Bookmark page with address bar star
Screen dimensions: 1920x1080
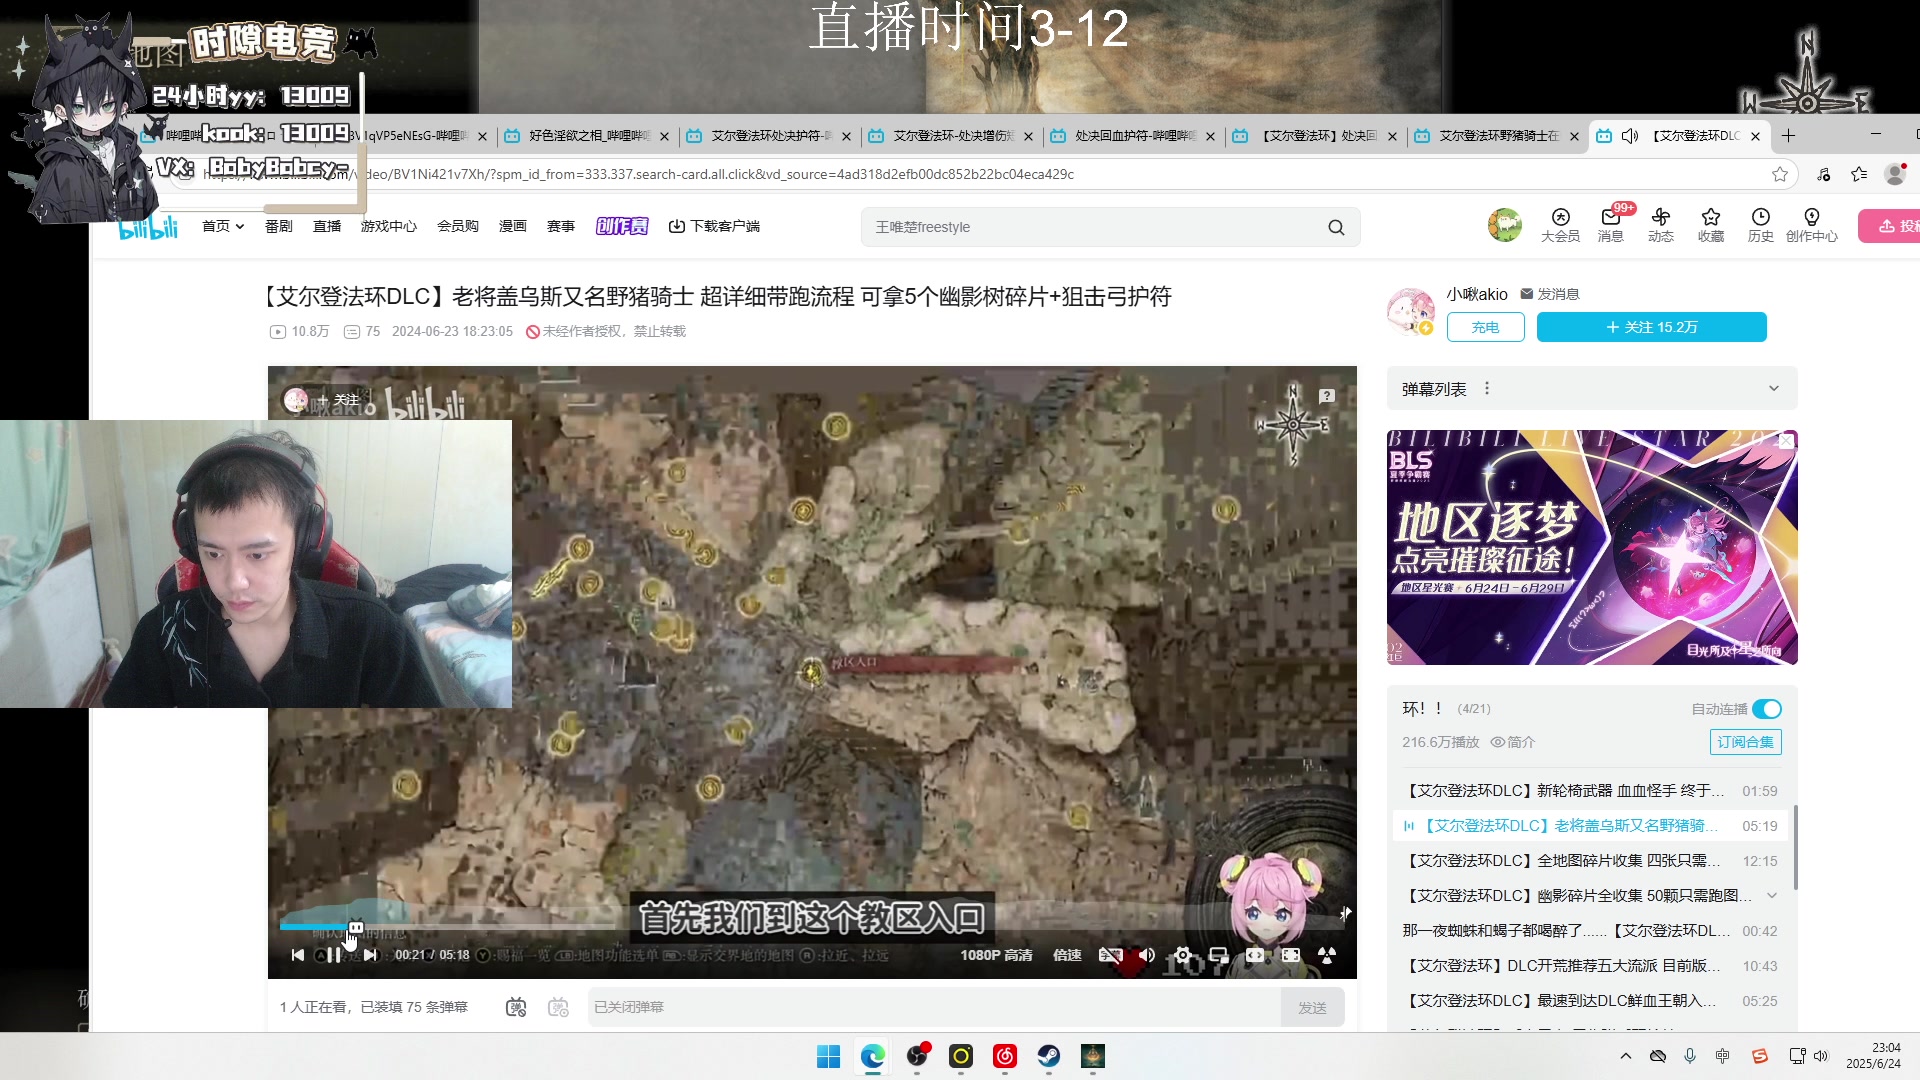click(1780, 174)
